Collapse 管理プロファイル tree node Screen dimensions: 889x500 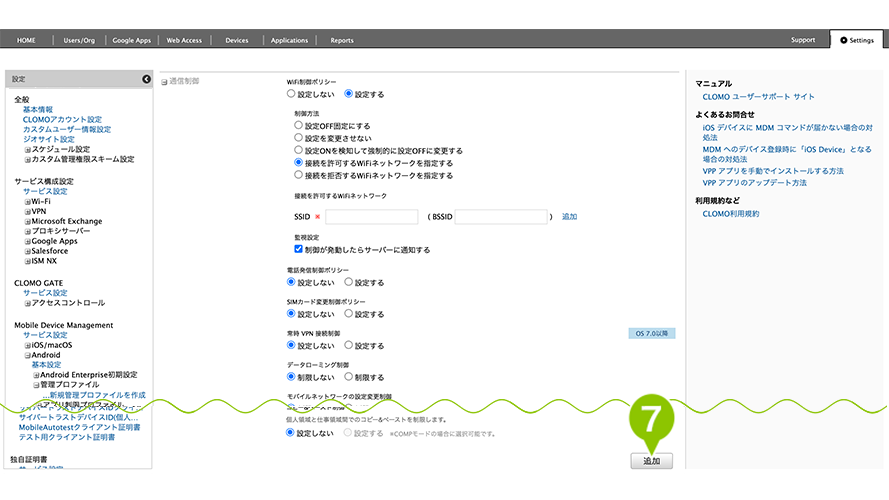36,385
